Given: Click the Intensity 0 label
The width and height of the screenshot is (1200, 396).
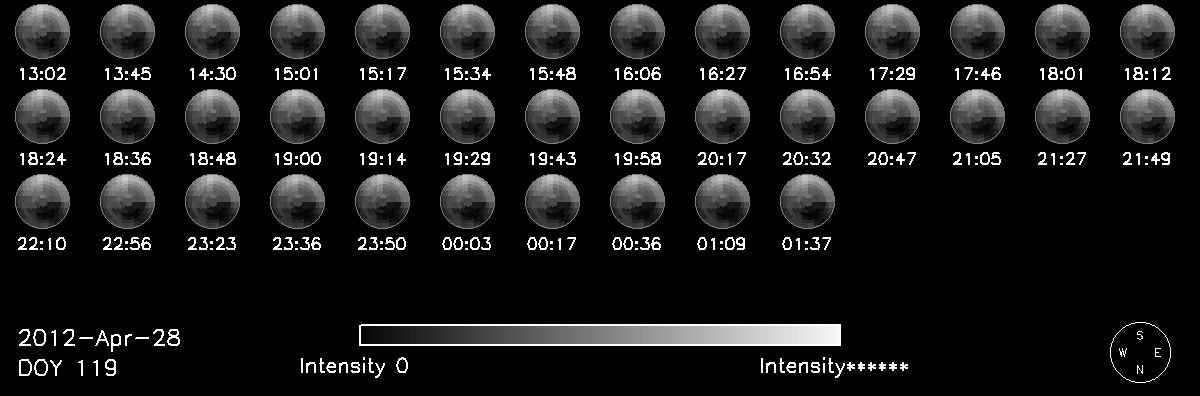Looking at the screenshot, I should coord(354,367).
